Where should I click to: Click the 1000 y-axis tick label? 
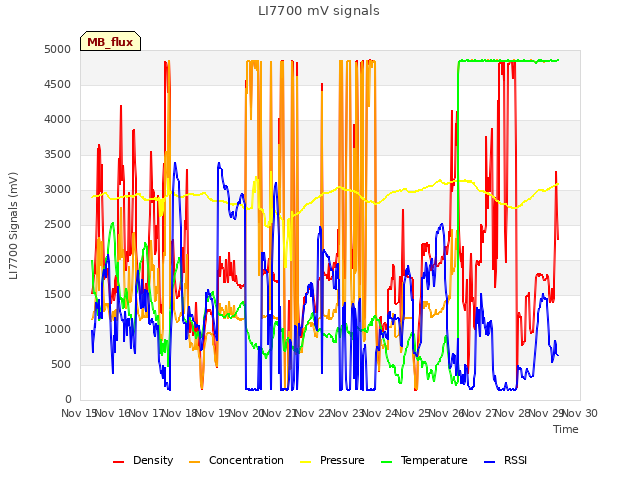click(58, 329)
